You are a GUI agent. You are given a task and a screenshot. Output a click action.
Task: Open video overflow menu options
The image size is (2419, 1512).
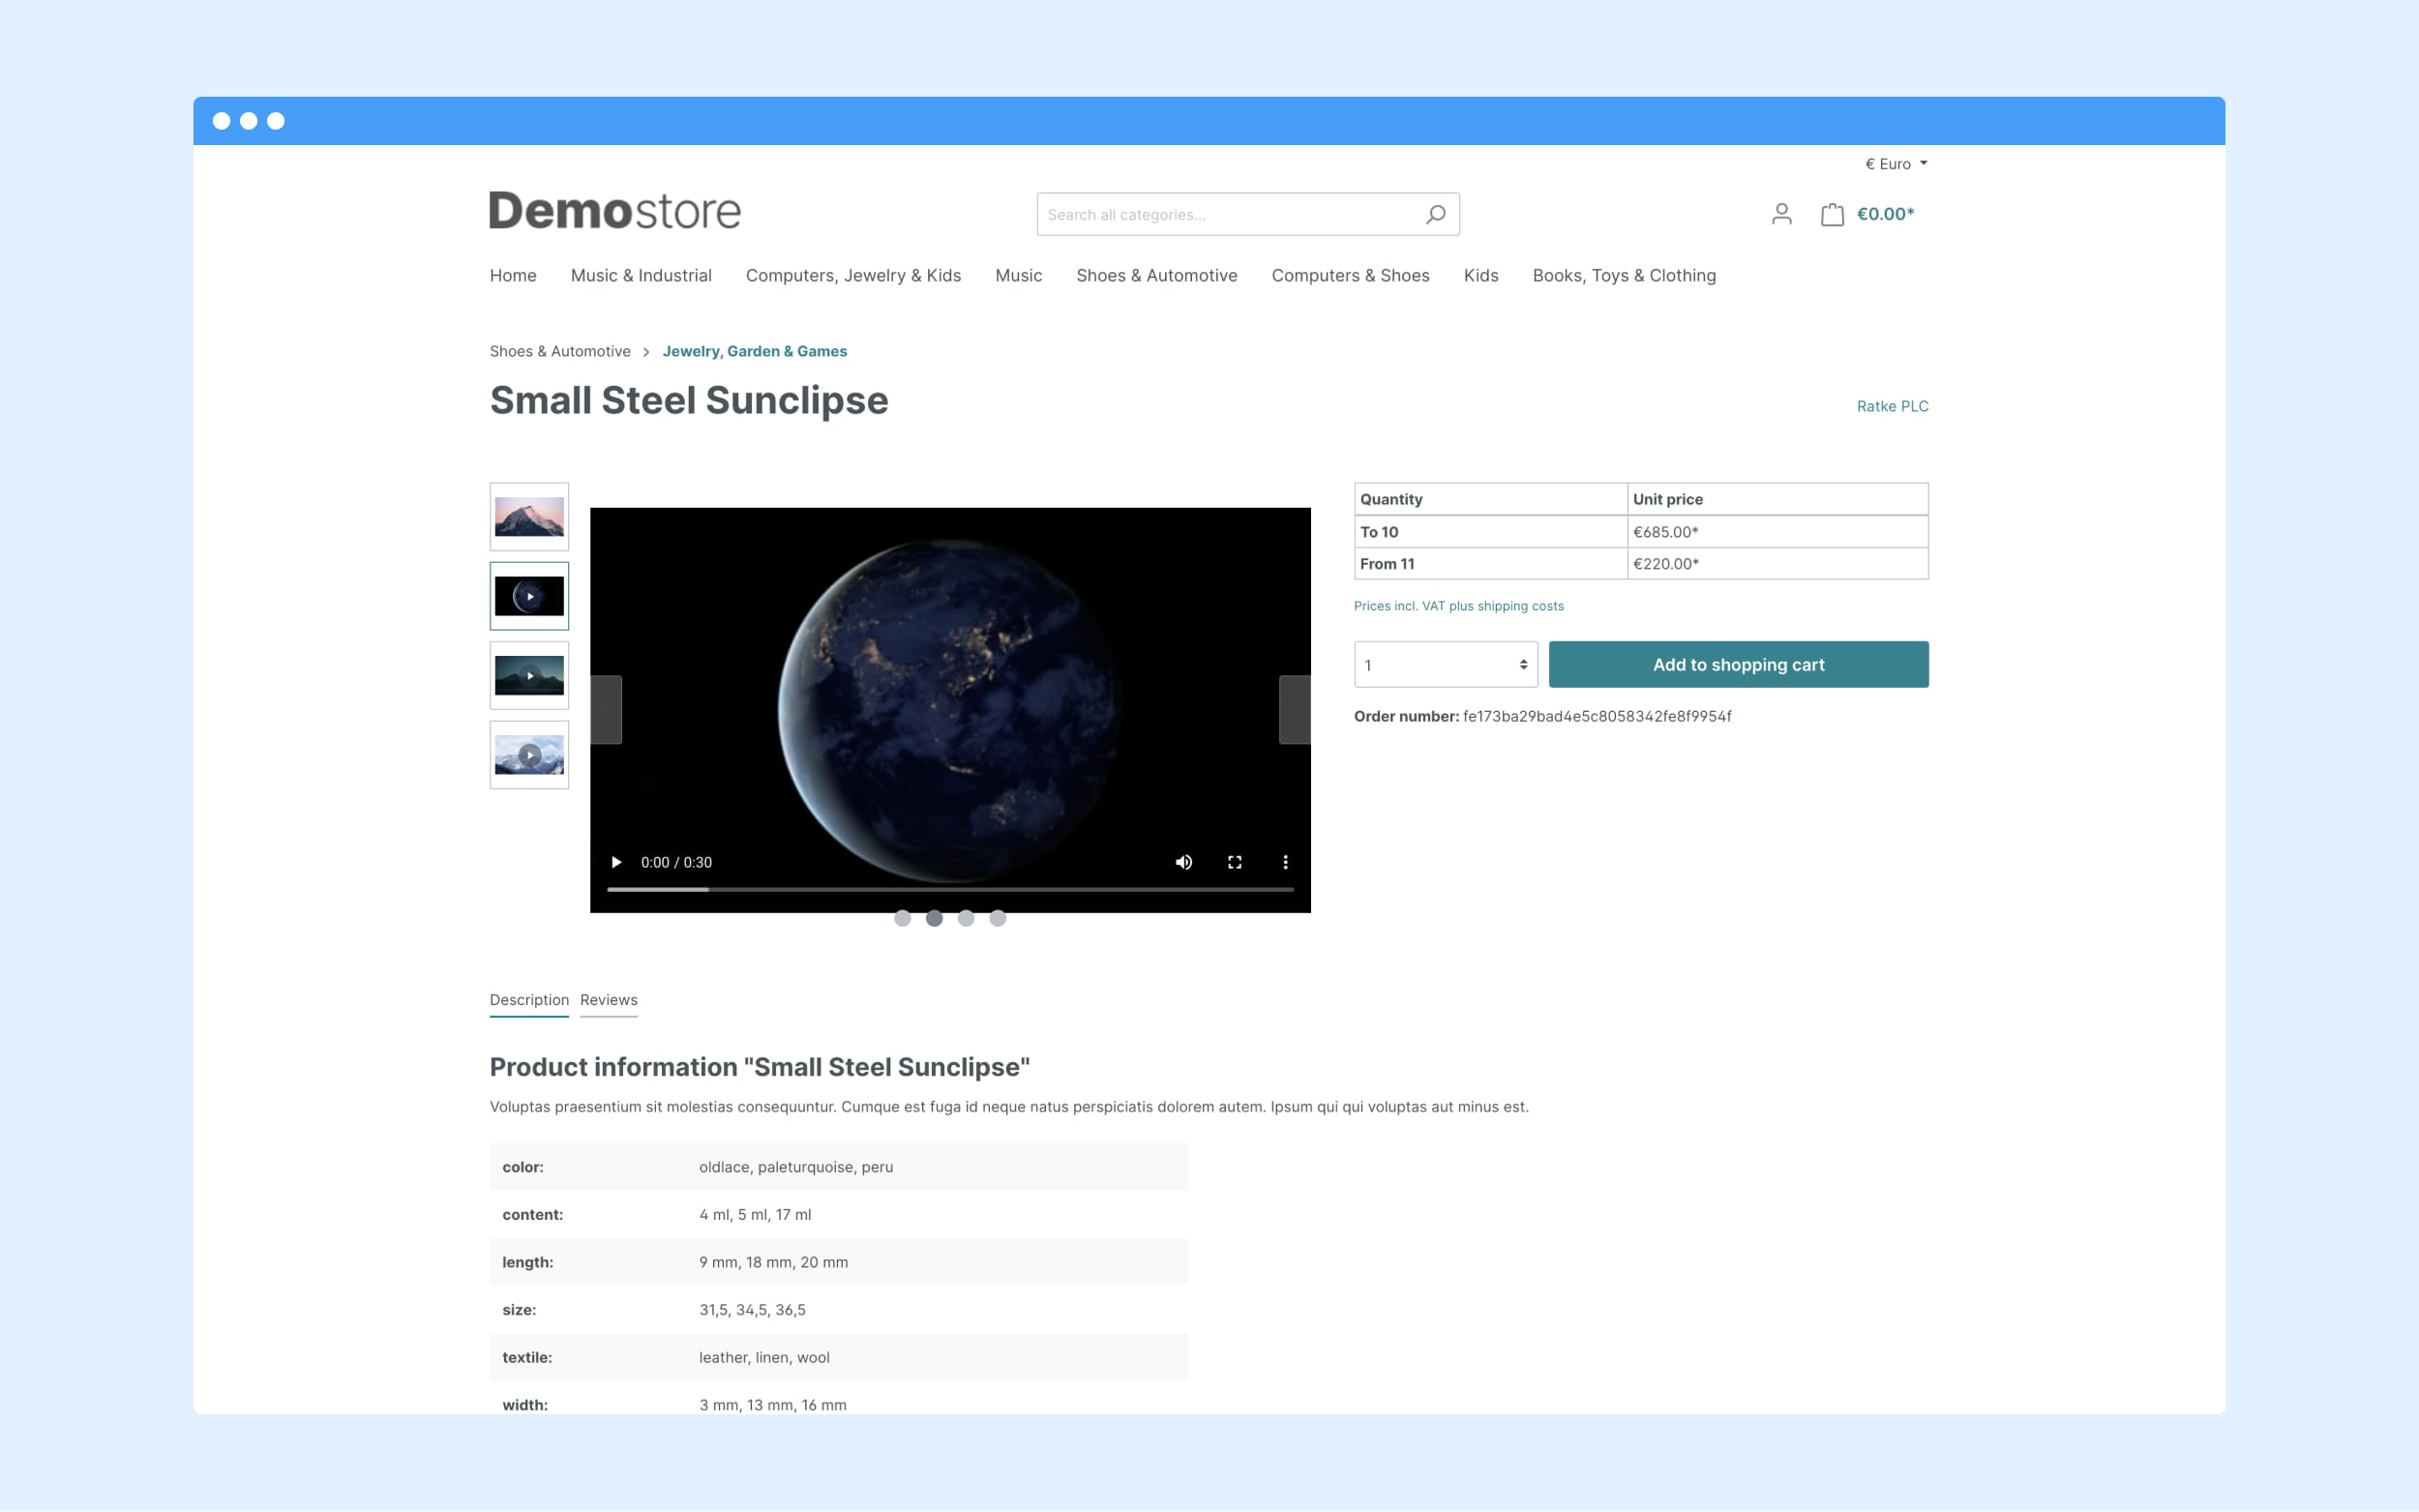pos(1285,861)
